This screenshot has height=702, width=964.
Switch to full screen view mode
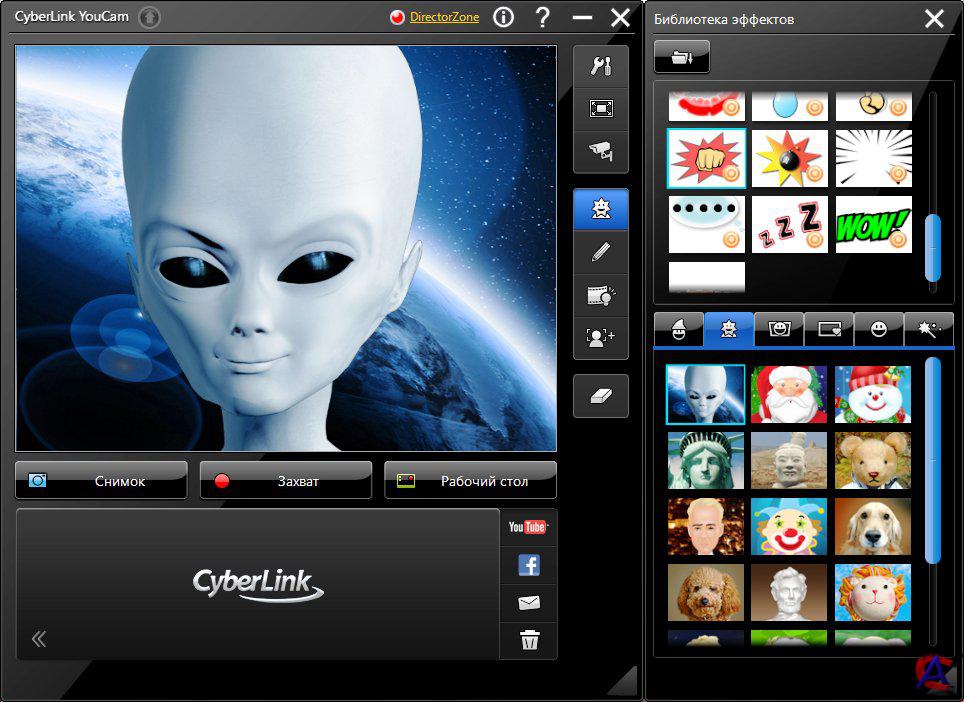(601, 109)
